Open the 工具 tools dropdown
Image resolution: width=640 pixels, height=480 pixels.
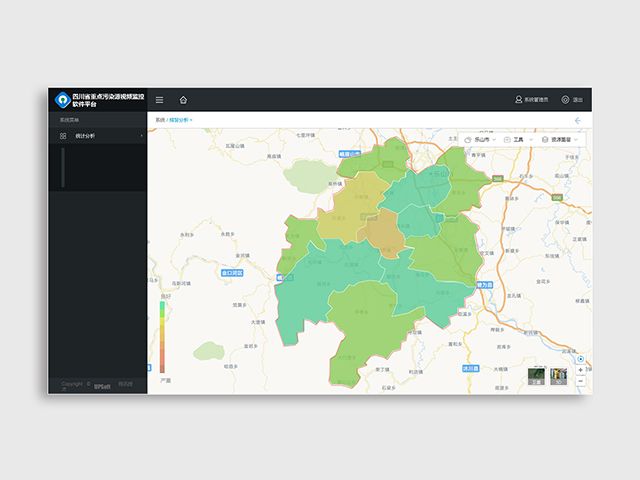[x=518, y=140]
